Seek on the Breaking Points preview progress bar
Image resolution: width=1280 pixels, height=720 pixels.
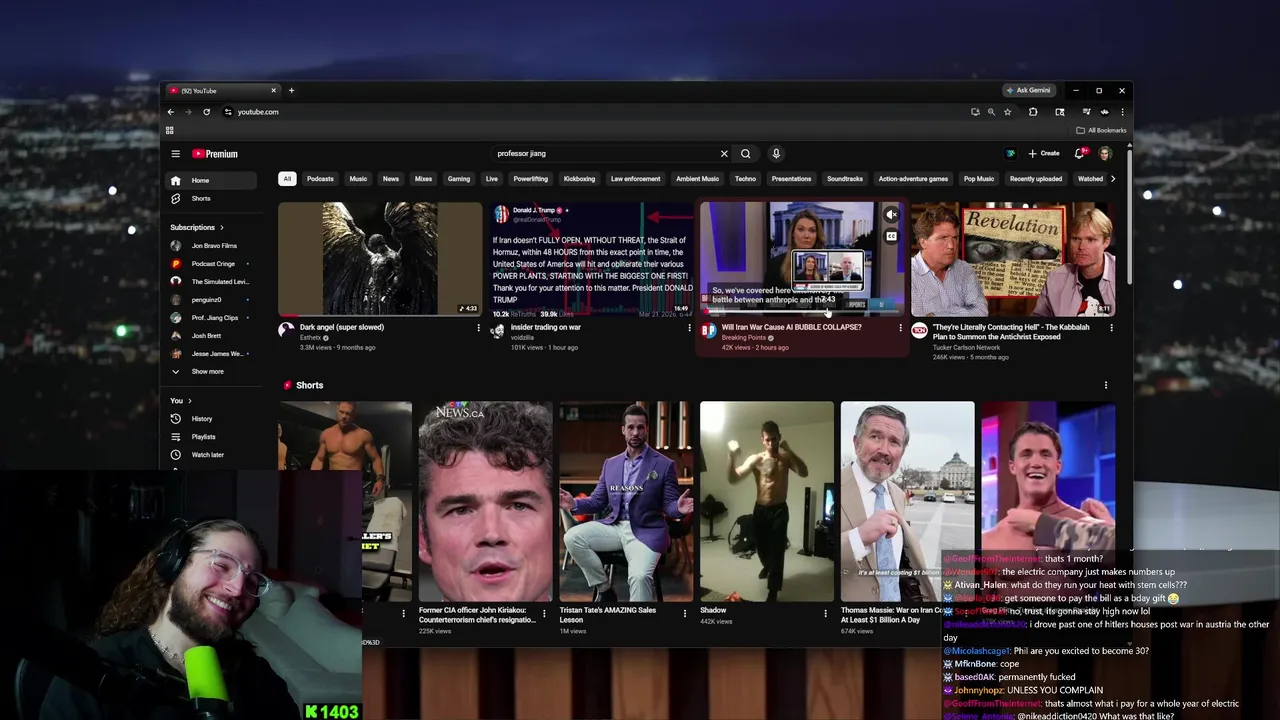802,314
